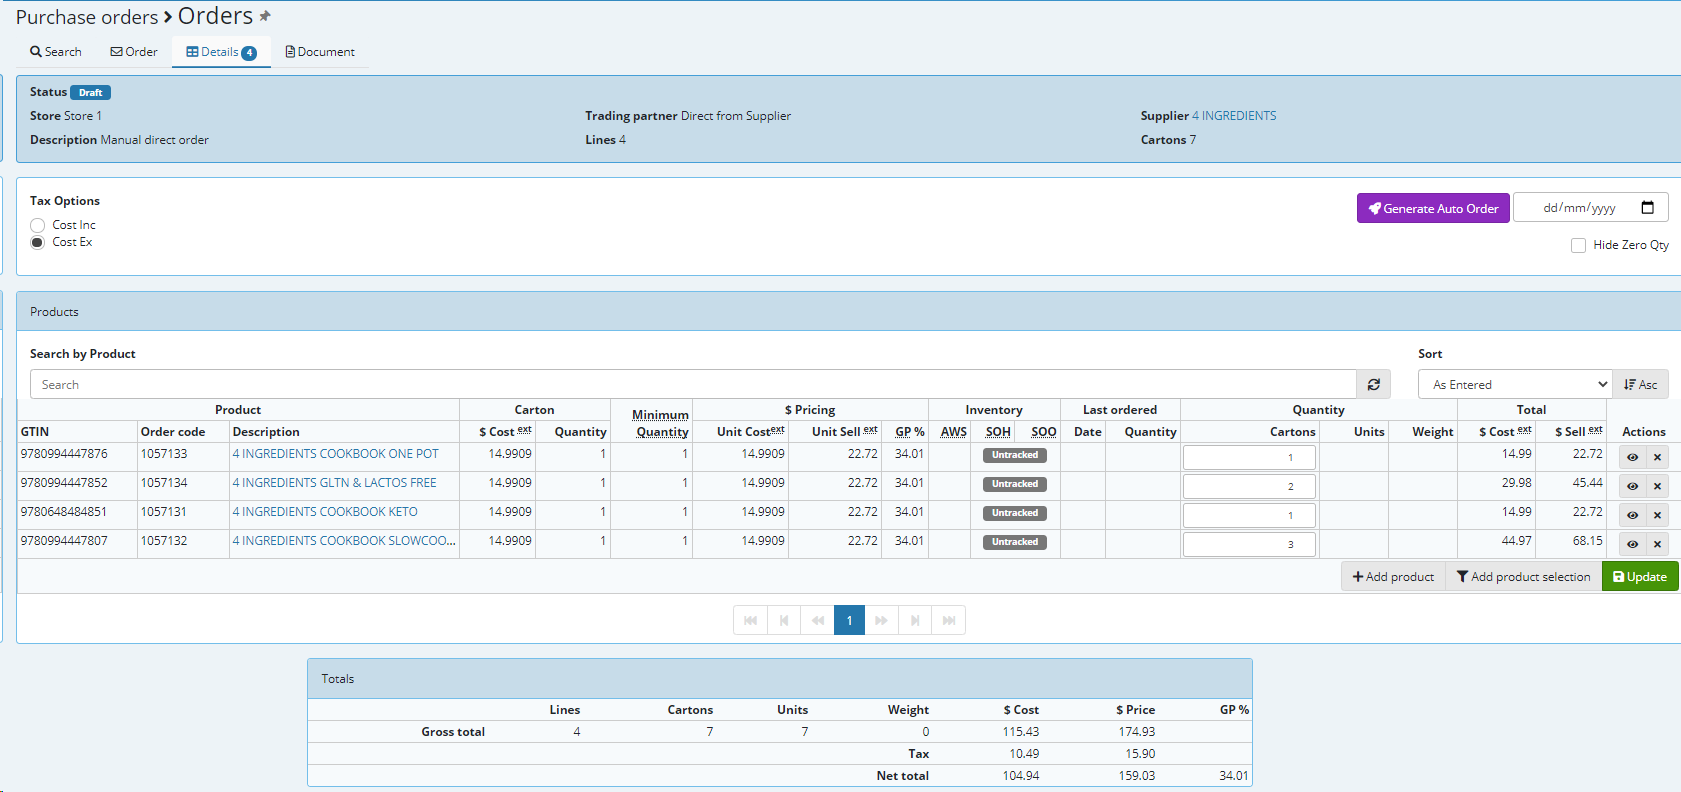View details for COOKBOOK SLOWCOO row
The width and height of the screenshot is (1681, 792).
[x=1632, y=544]
